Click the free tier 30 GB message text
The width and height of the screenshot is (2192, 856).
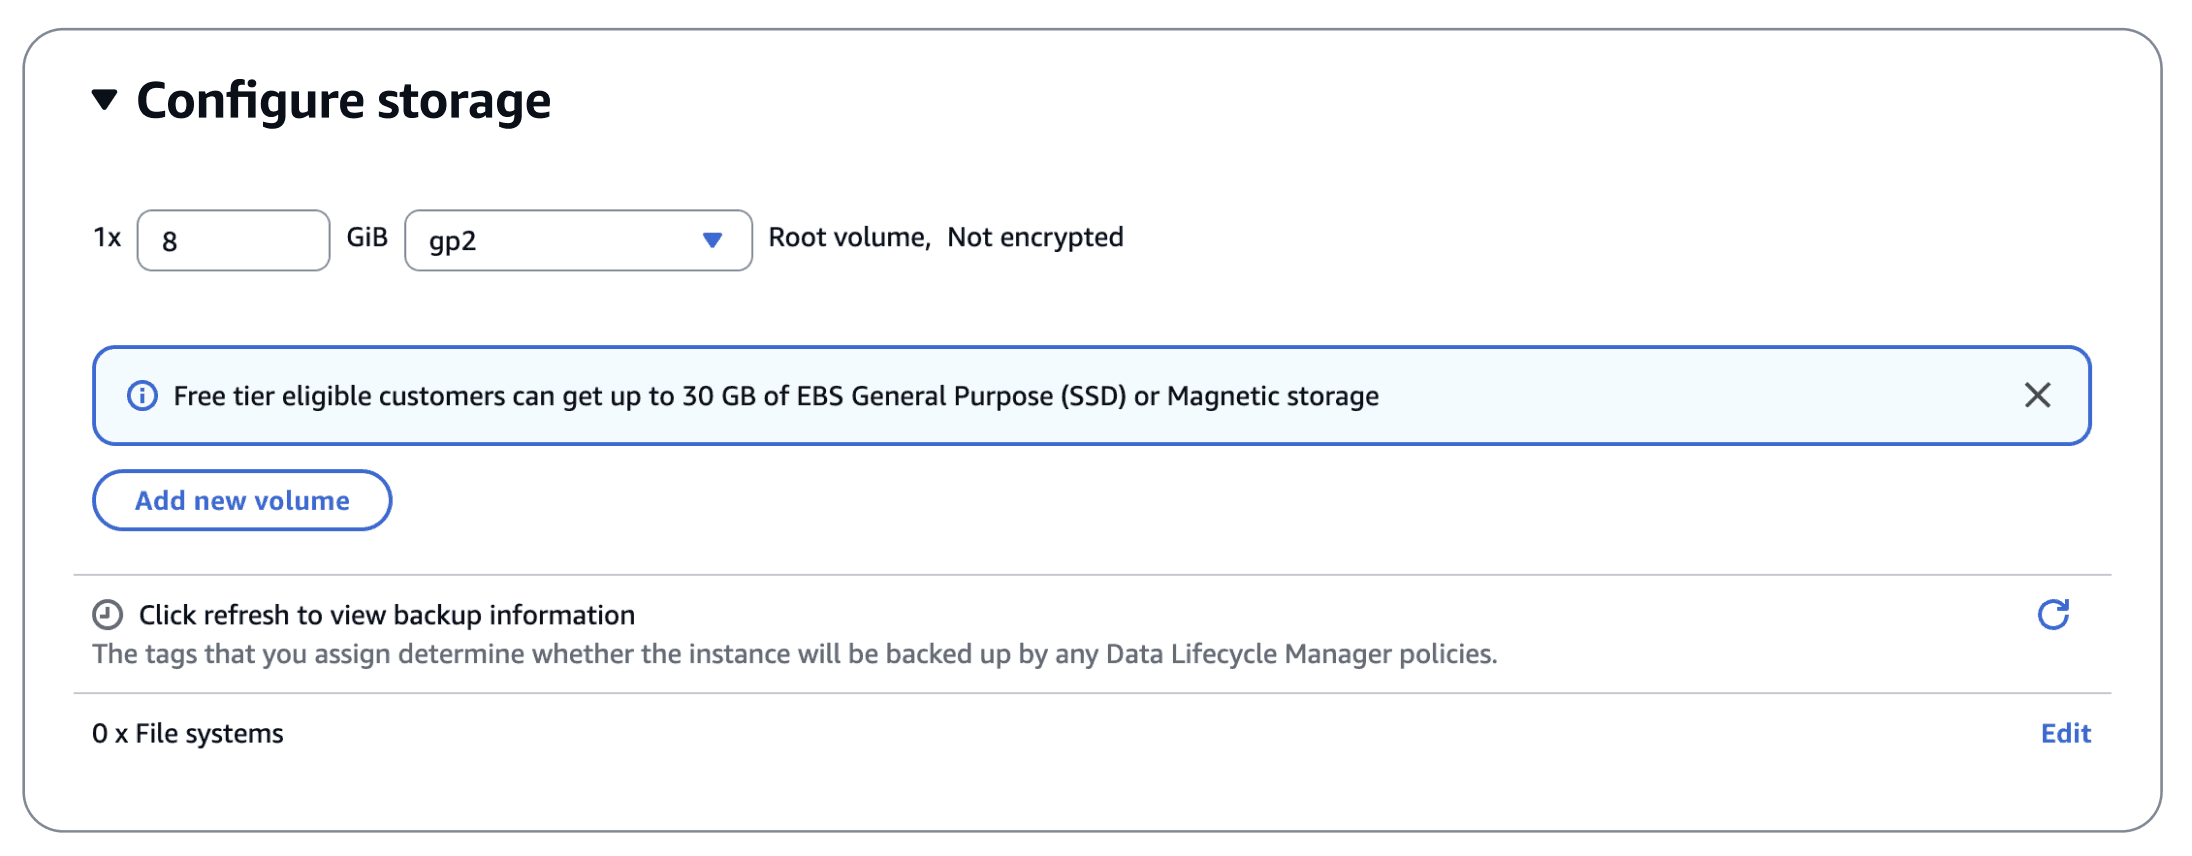(x=776, y=396)
